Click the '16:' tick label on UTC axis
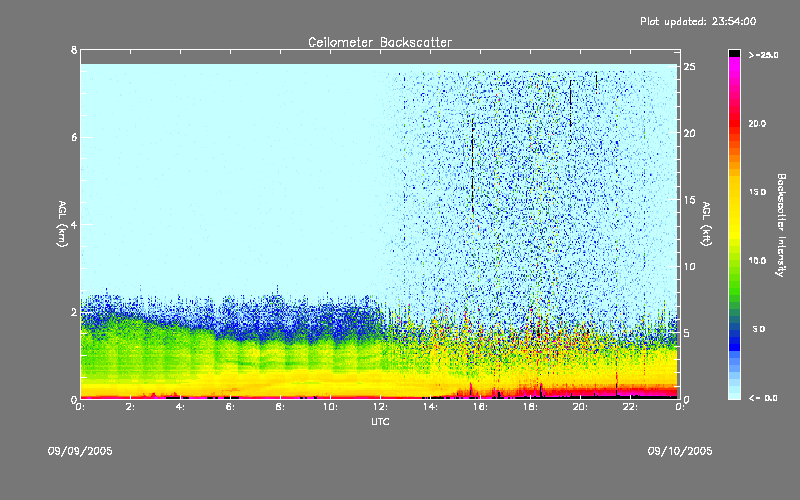This screenshot has width=800, height=500. click(x=480, y=407)
